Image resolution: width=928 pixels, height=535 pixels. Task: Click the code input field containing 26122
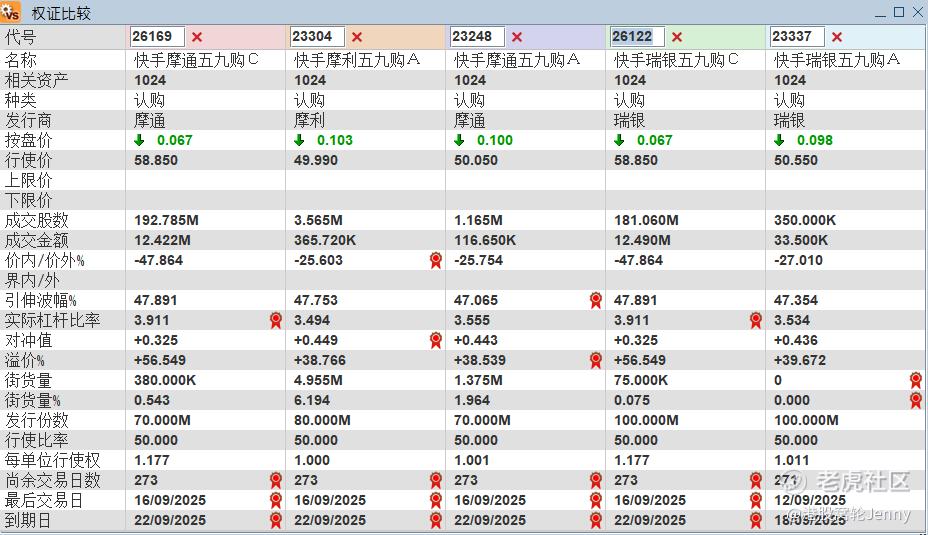[x=637, y=37]
